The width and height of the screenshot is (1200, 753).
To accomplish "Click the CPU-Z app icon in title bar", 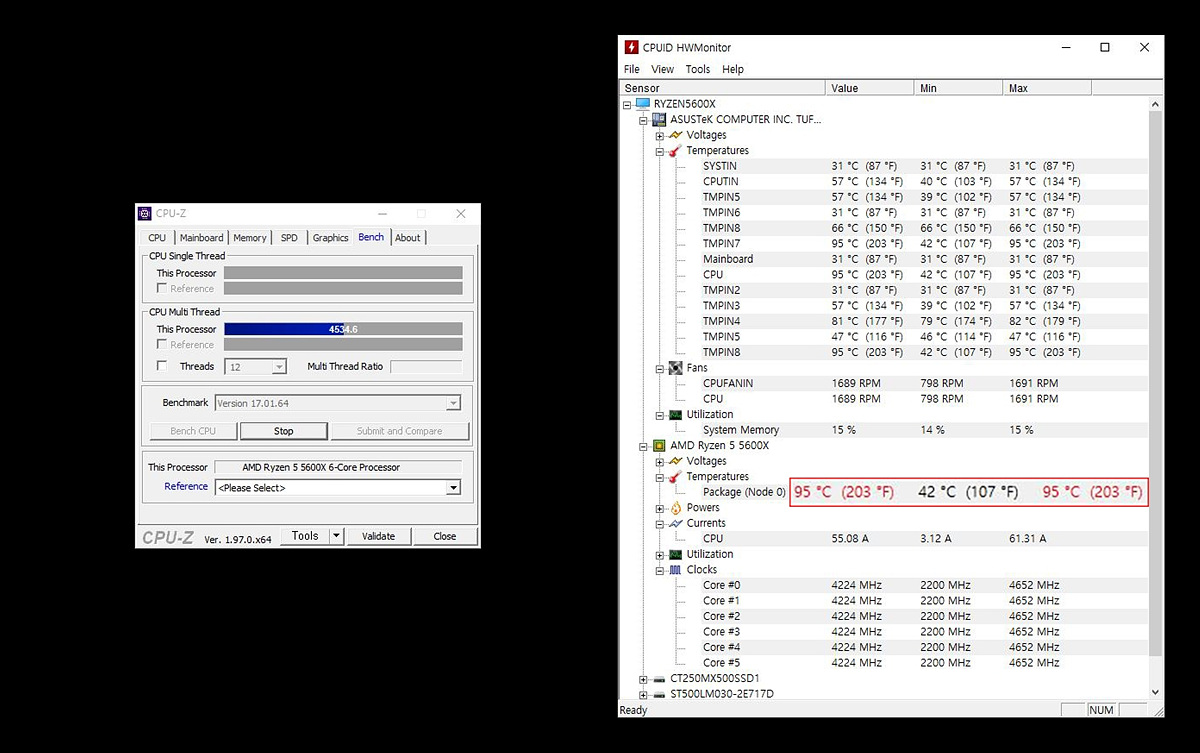I will point(145,213).
